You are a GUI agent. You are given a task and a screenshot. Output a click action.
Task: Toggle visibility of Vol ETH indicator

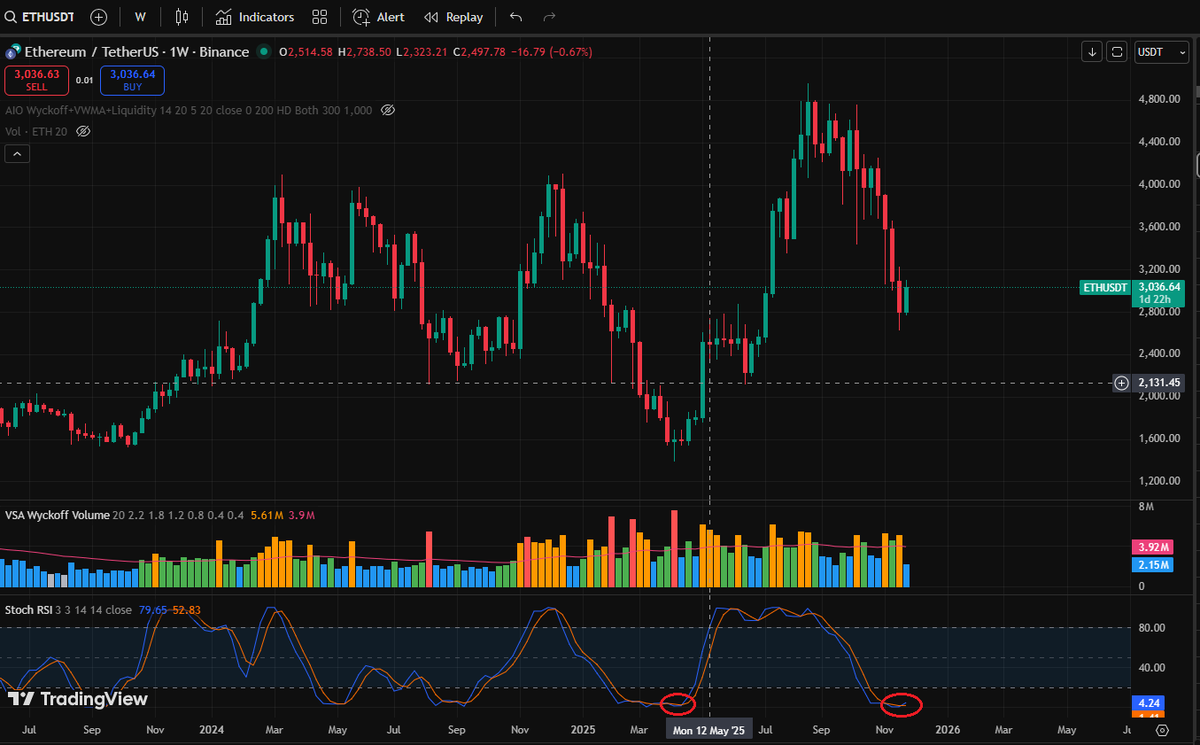coord(84,131)
